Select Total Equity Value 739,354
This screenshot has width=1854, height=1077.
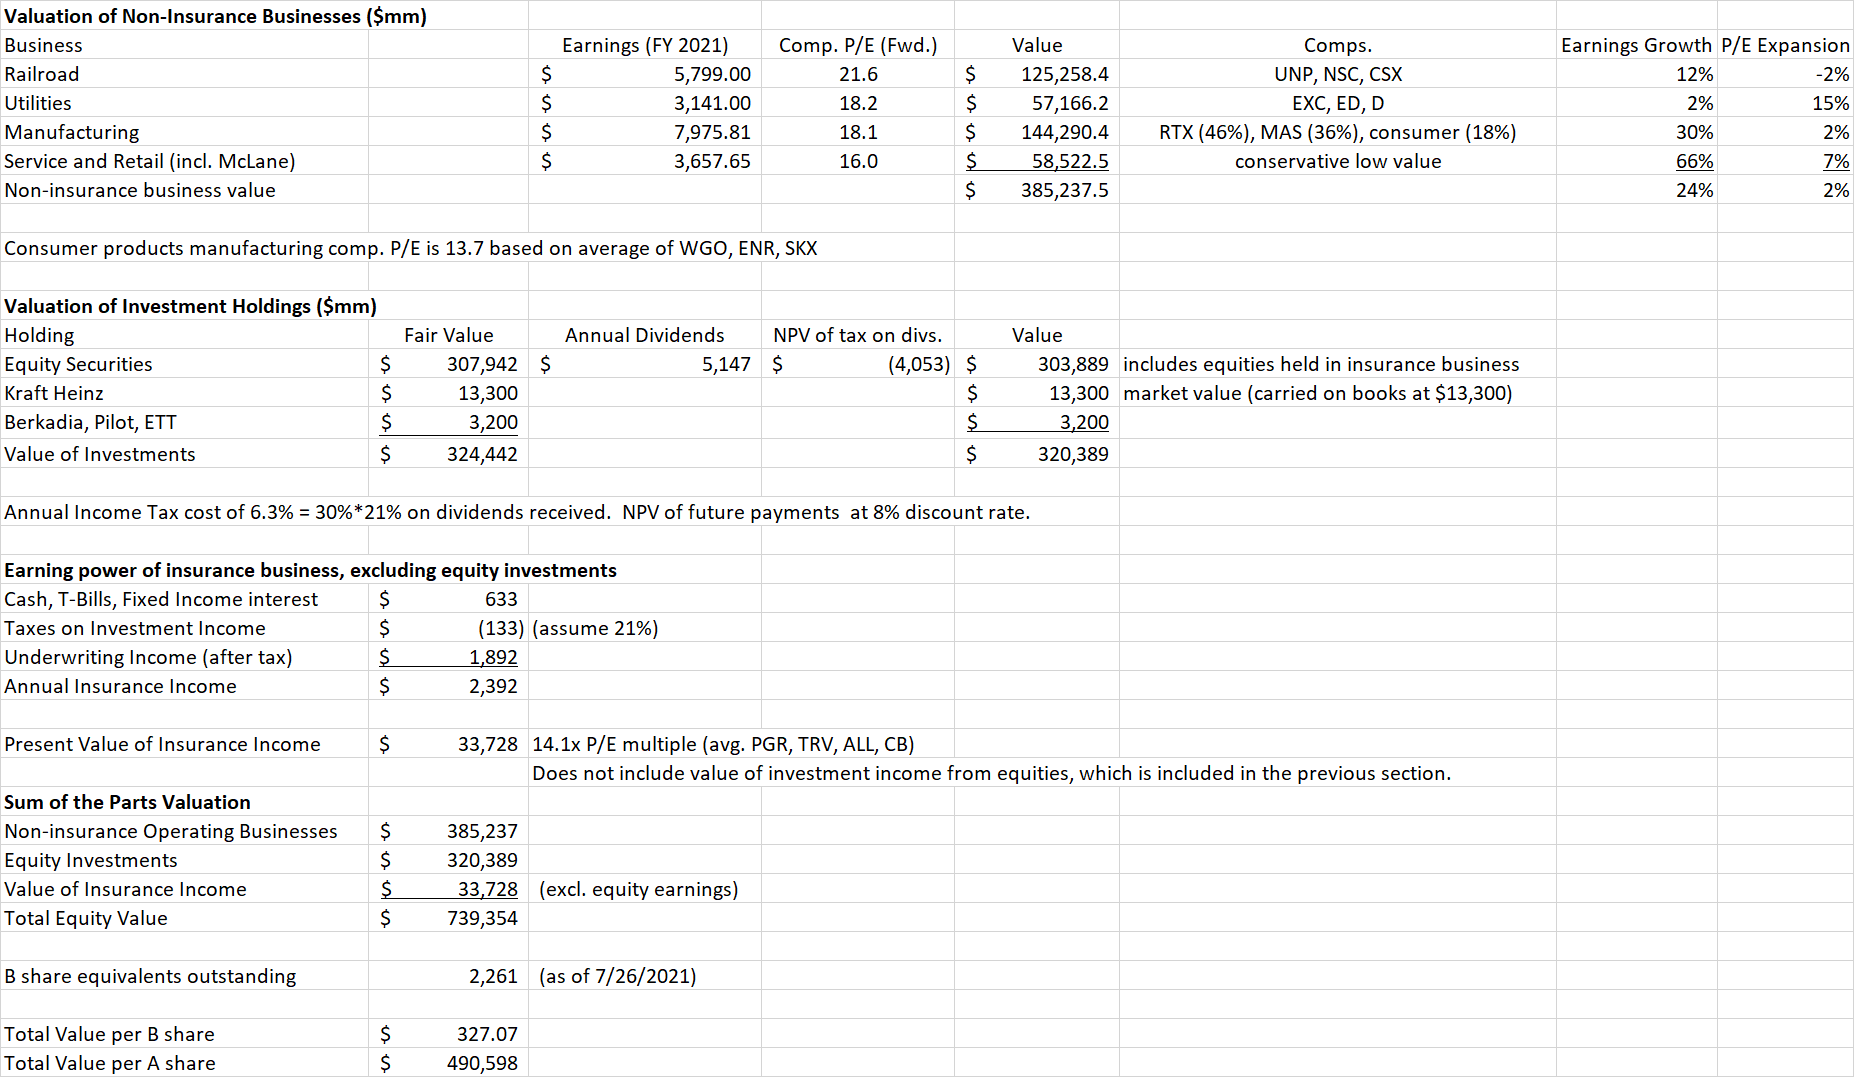coord(482,918)
